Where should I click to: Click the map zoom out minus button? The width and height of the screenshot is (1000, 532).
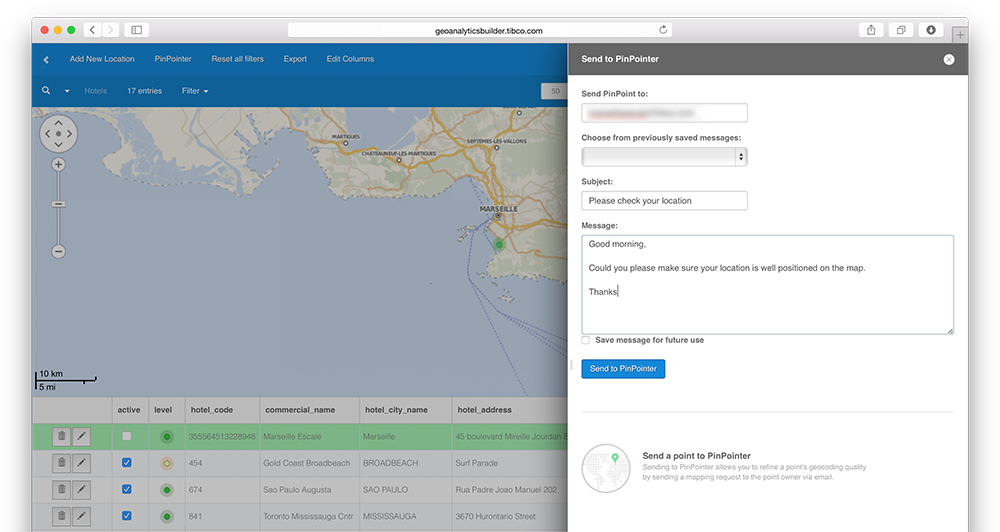tap(58, 251)
